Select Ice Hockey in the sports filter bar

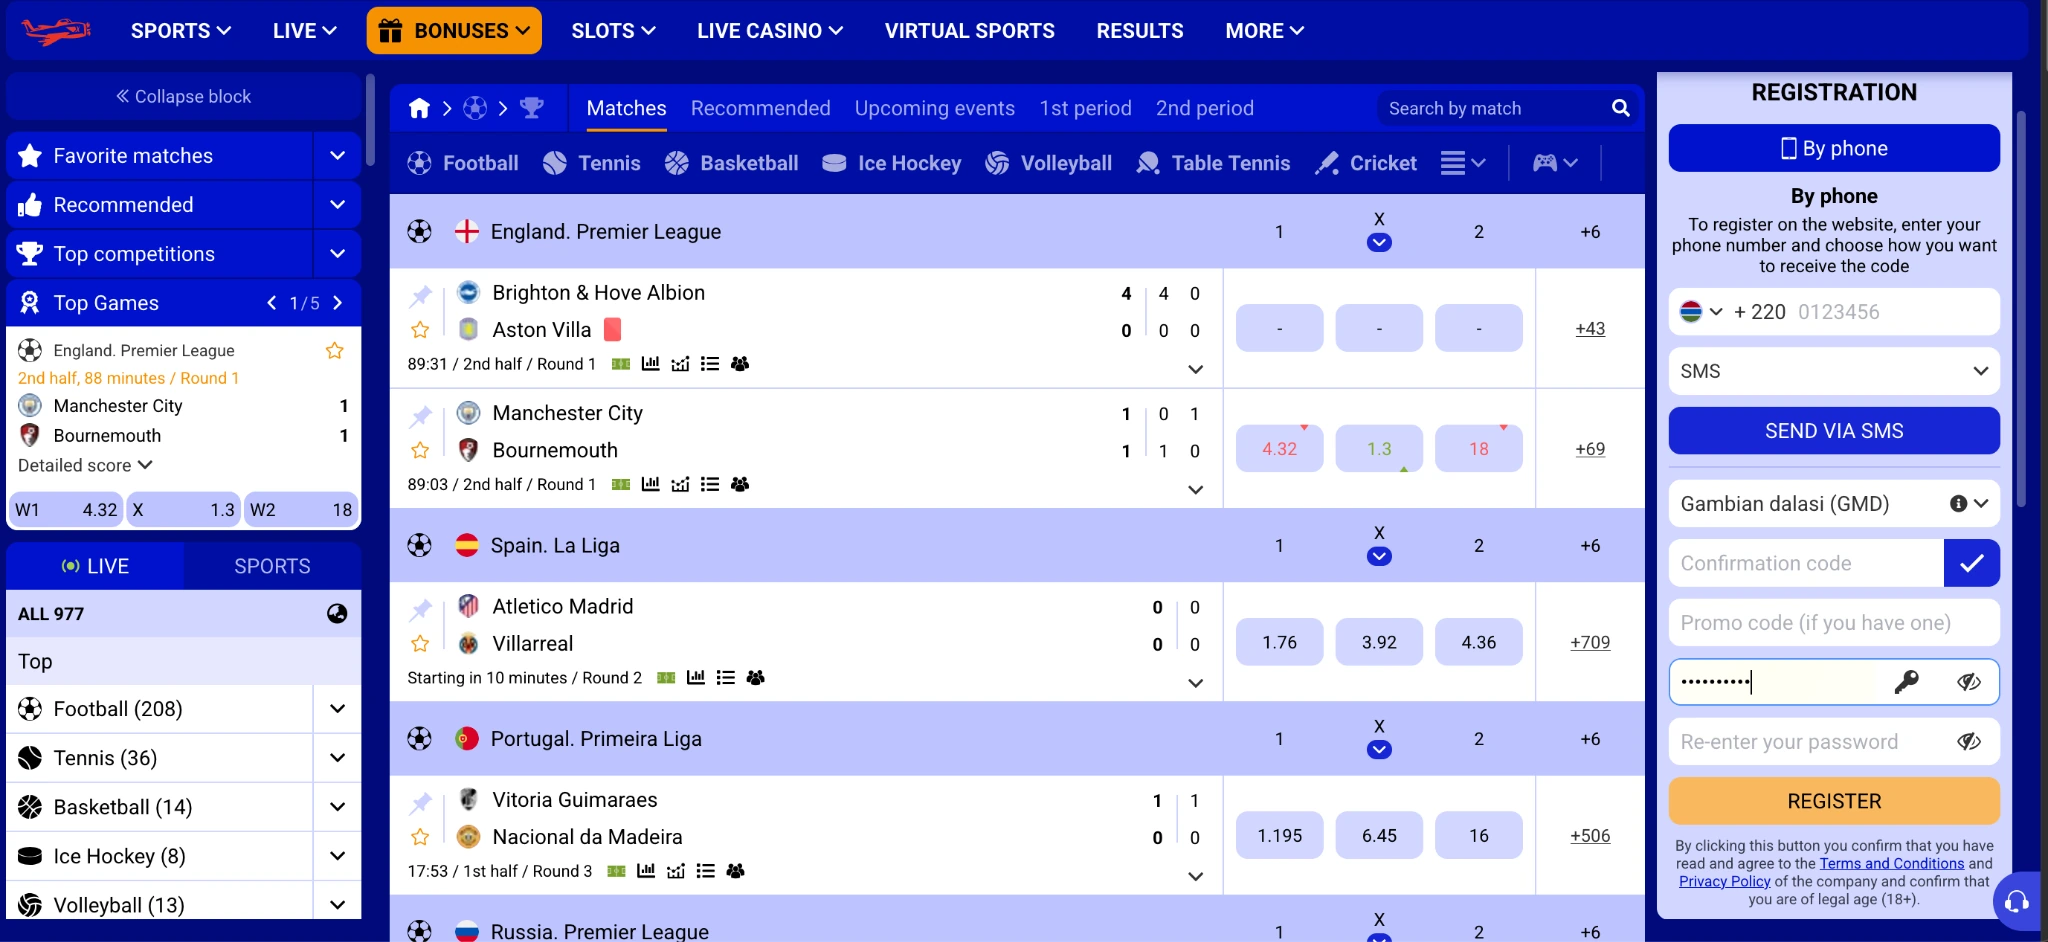[891, 163]
